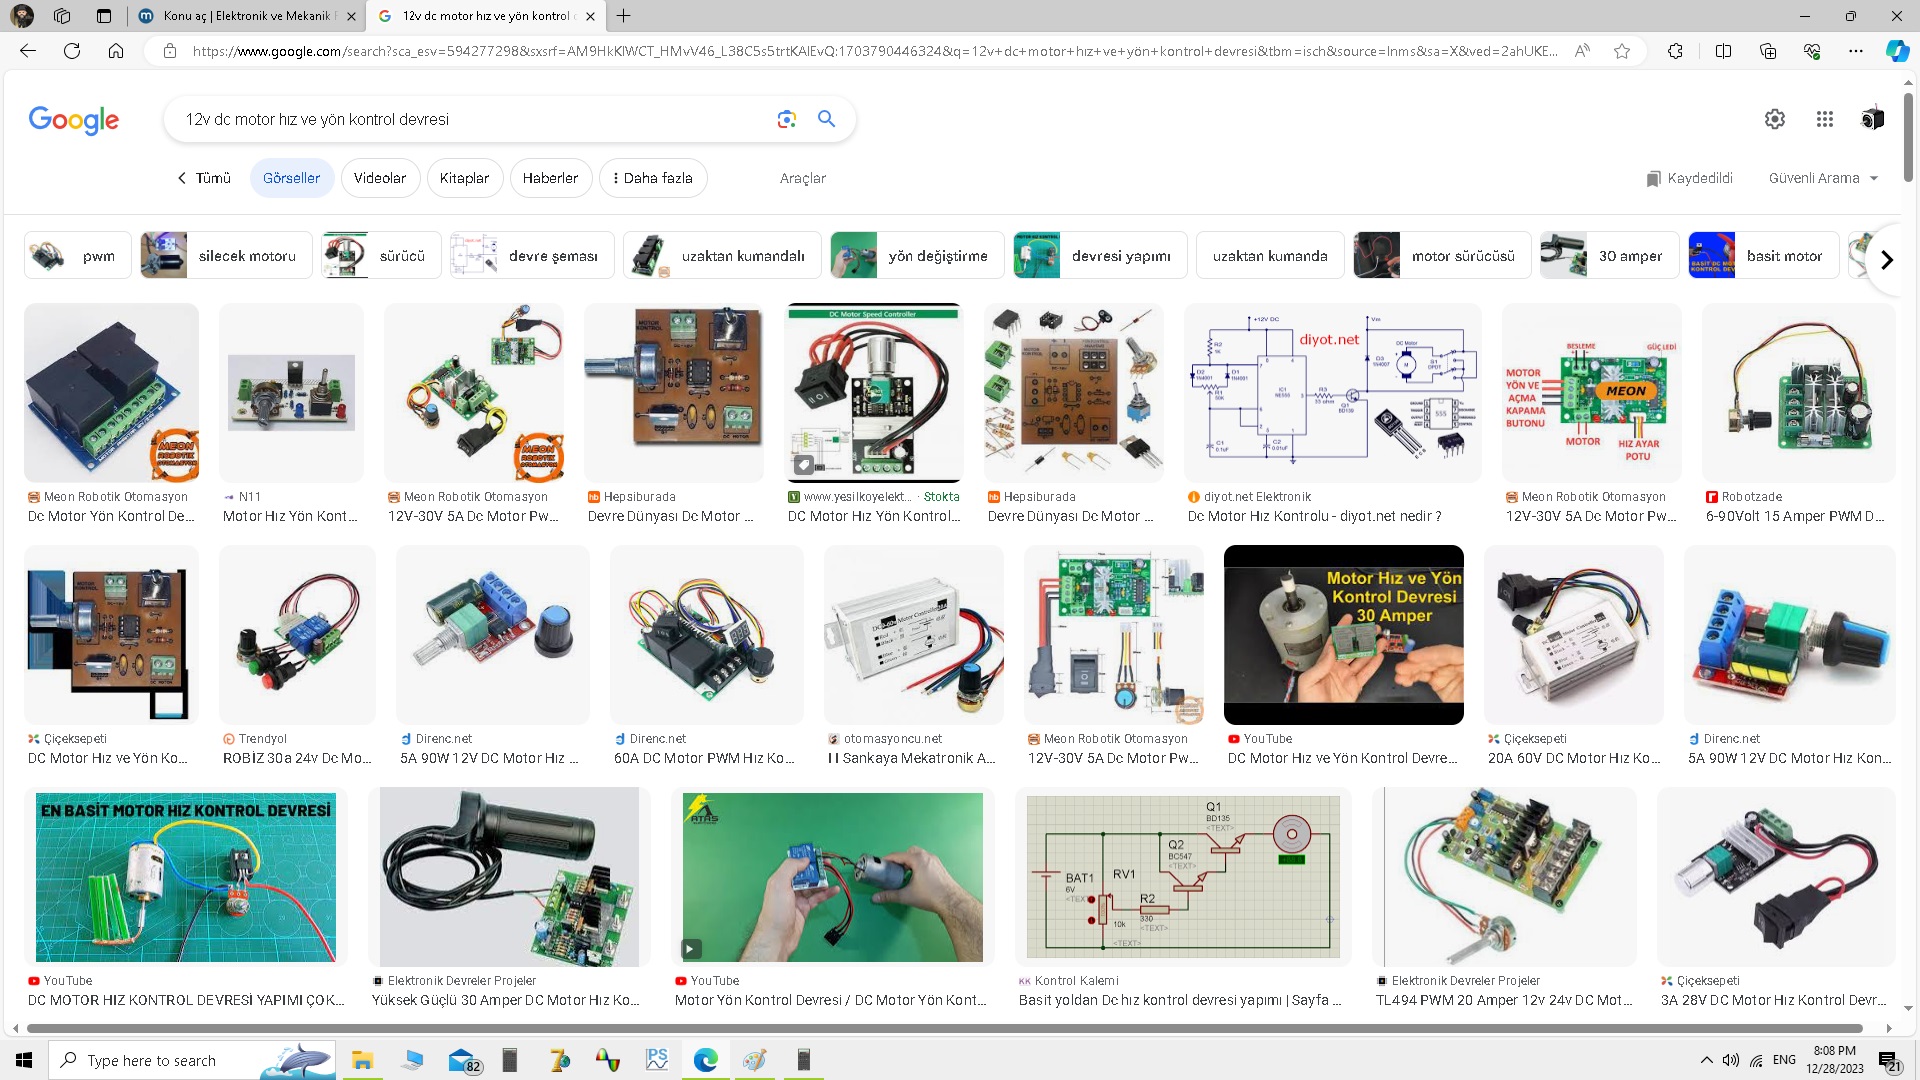
Task: Open Araçlar search tools
Action: tap(802, 178)
